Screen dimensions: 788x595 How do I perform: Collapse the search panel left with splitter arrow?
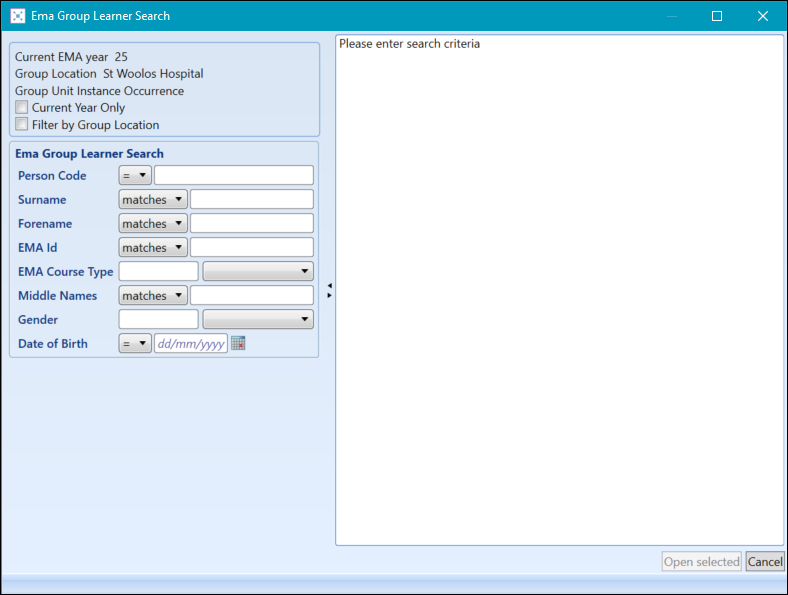[329, 285]
